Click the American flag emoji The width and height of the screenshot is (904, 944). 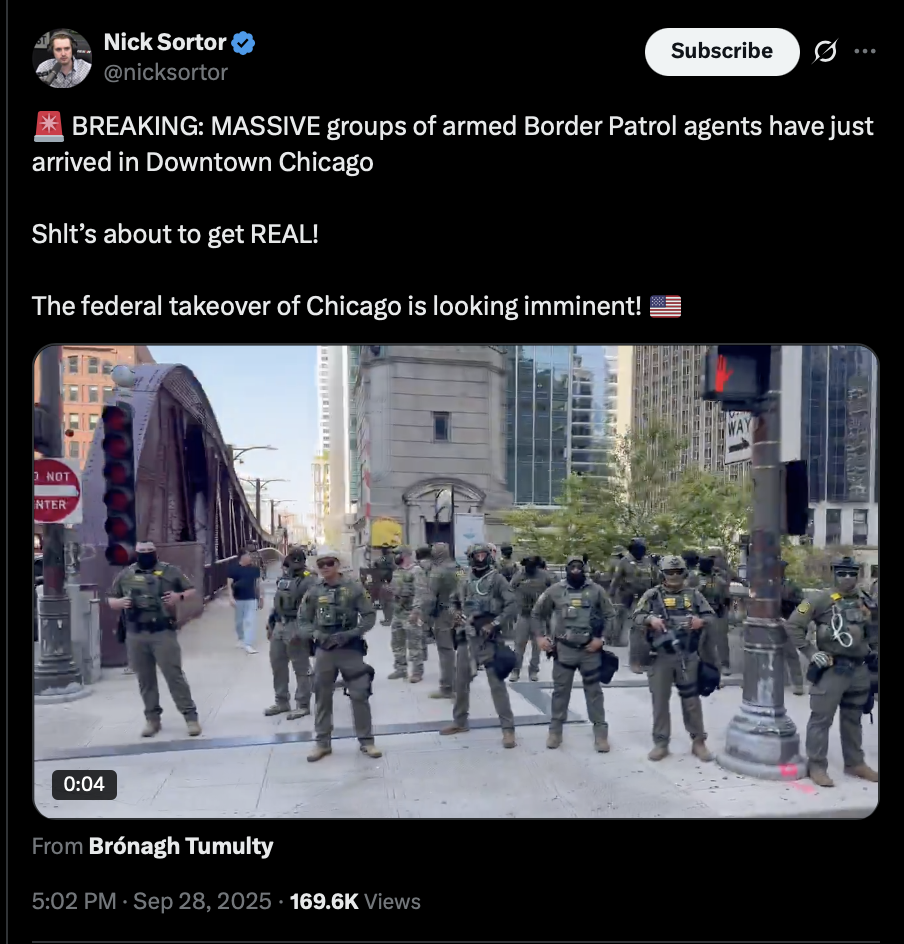(x=665, y=306)
